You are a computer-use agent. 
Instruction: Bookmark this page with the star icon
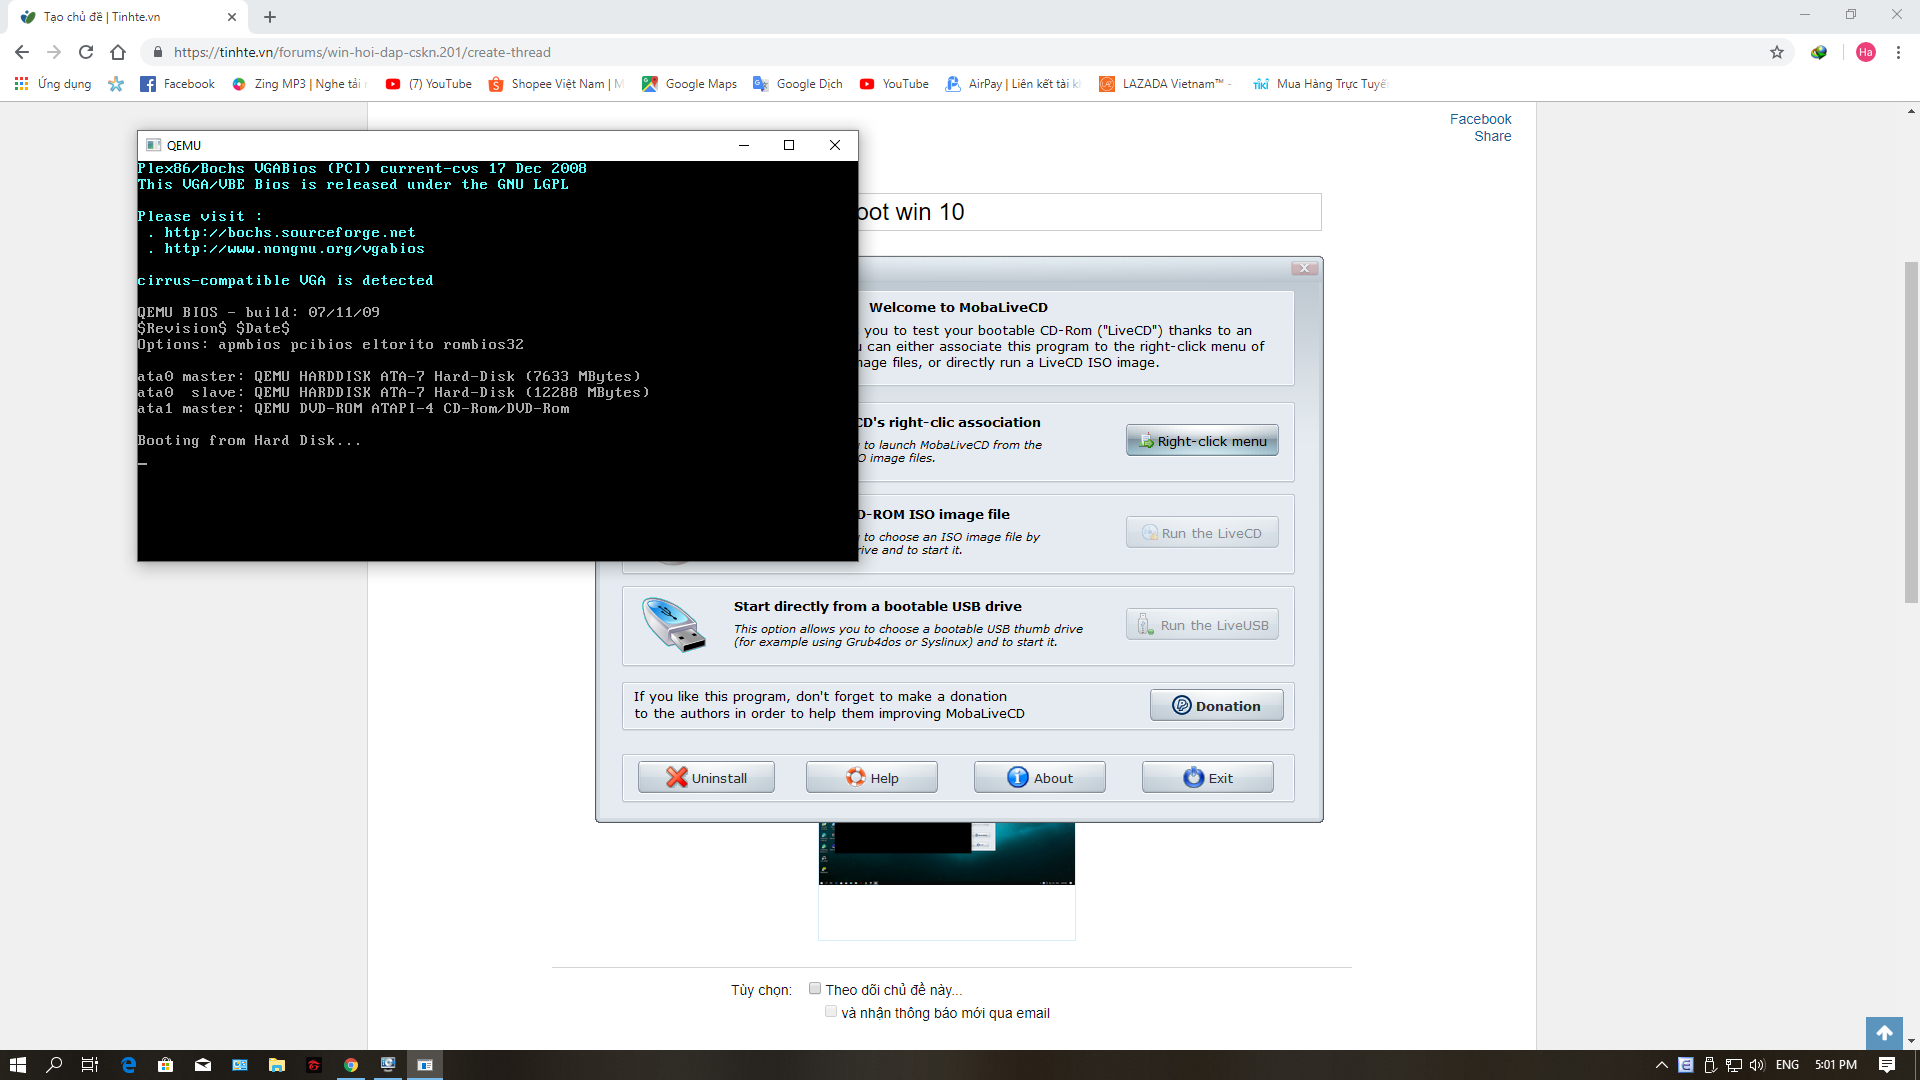coord(1777,52)
